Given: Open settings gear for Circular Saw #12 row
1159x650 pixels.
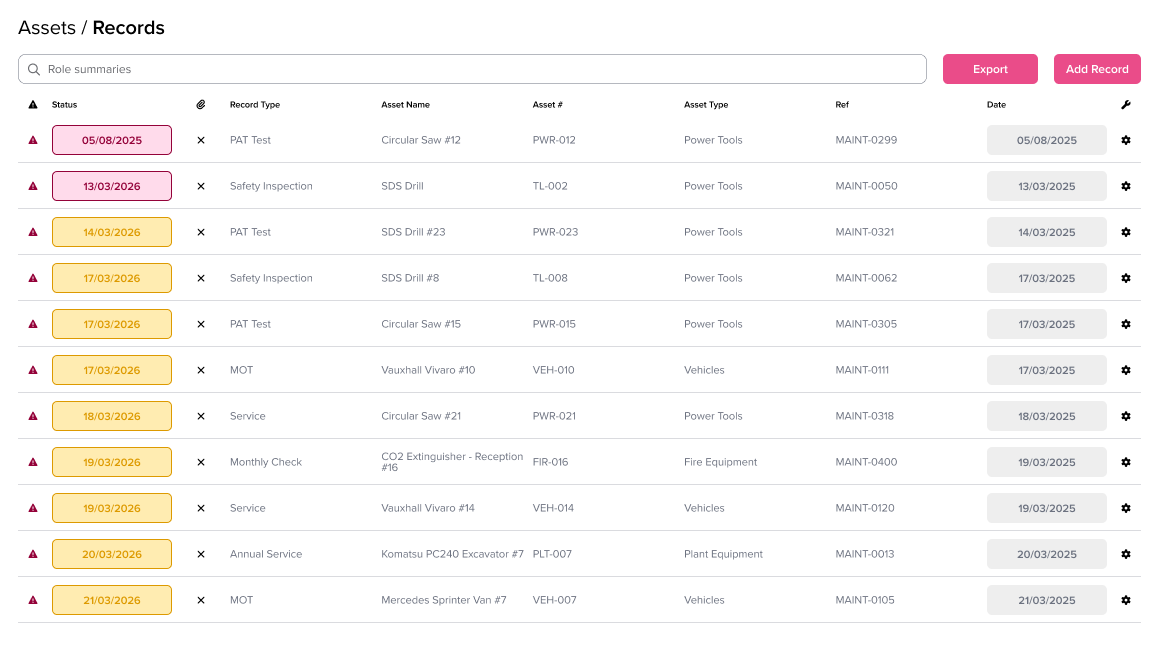Looking at the screenshot, I should [x=1125, y=140].
